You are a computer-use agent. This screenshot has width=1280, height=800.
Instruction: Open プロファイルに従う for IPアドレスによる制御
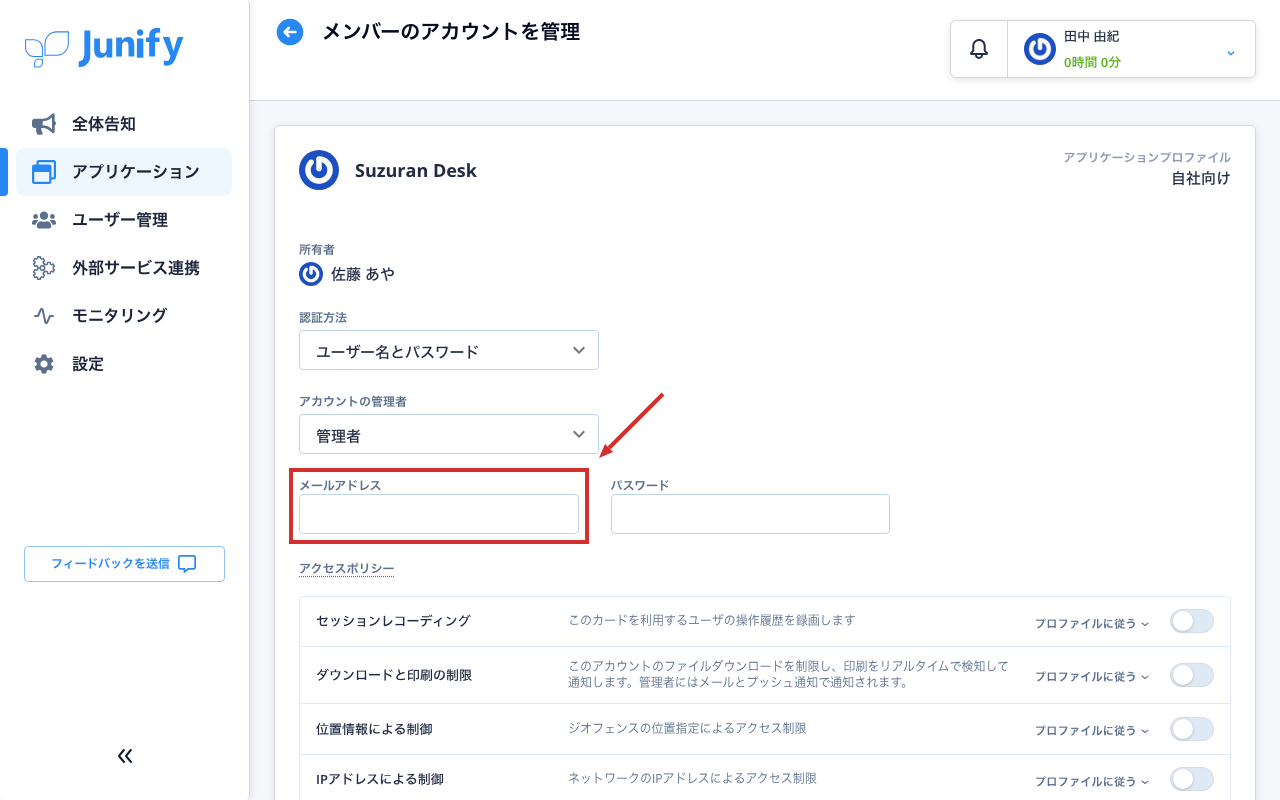[x=1092, y=781]
